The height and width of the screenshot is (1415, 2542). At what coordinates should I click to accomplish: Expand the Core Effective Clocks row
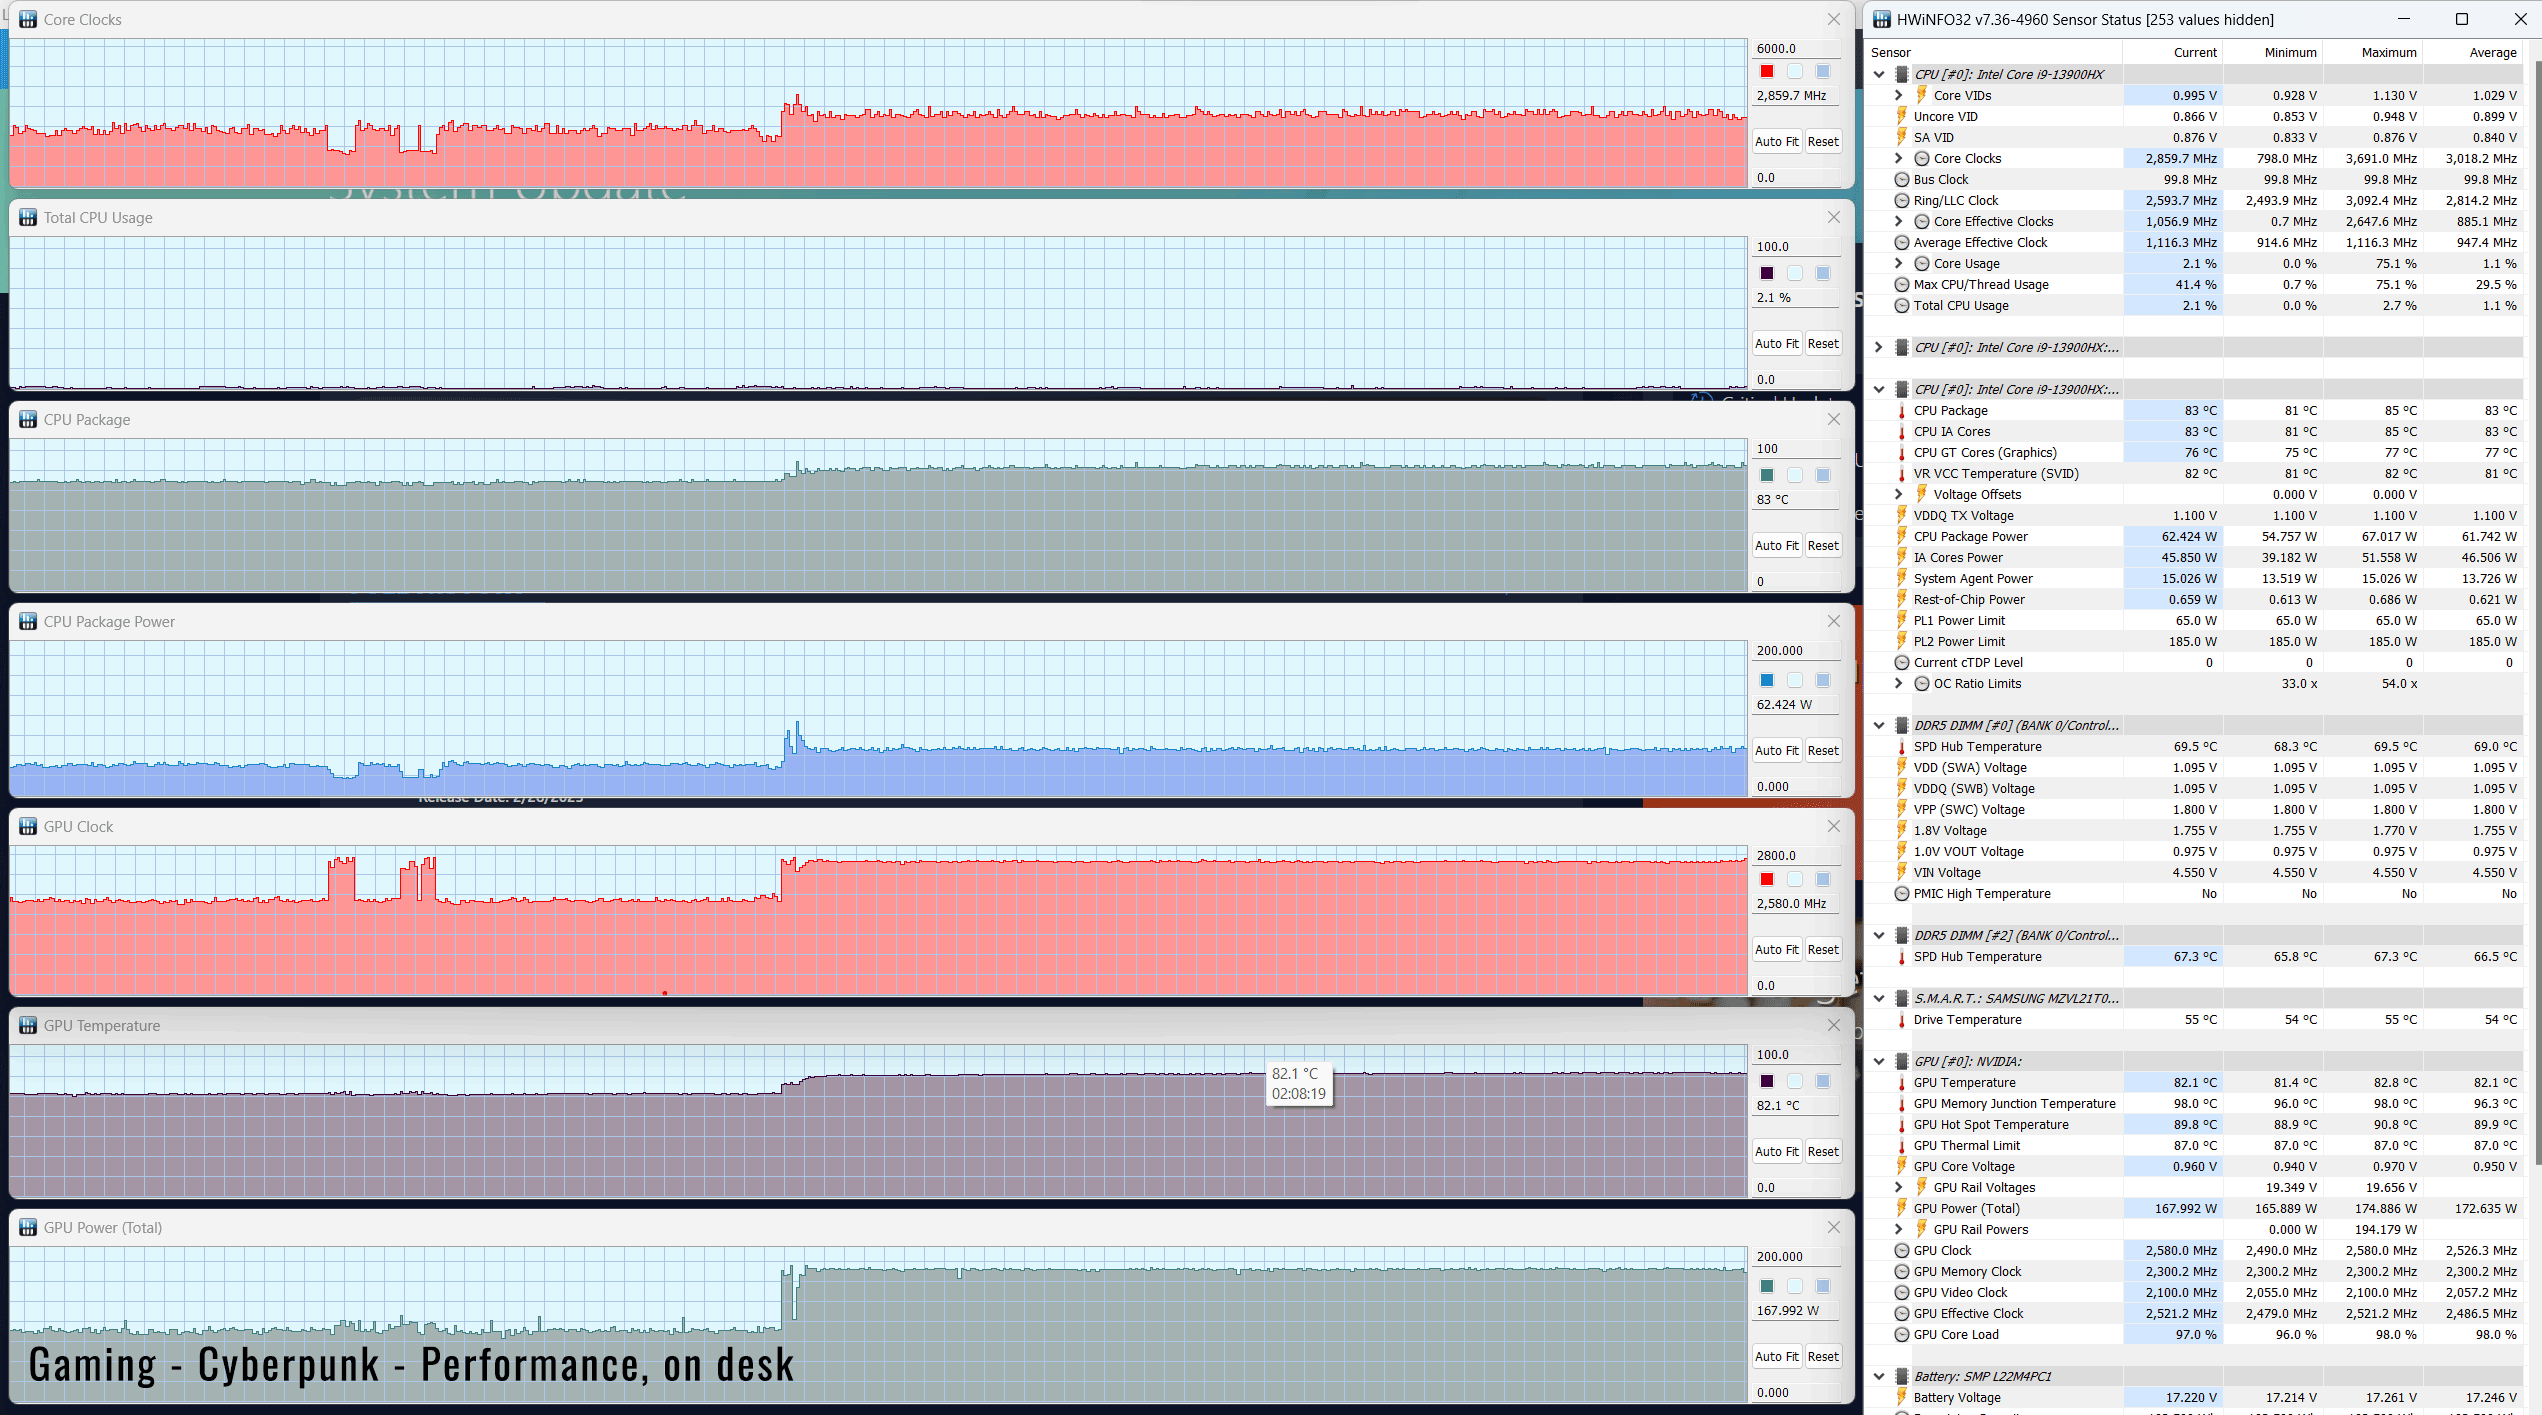(x=1899, y=221)
